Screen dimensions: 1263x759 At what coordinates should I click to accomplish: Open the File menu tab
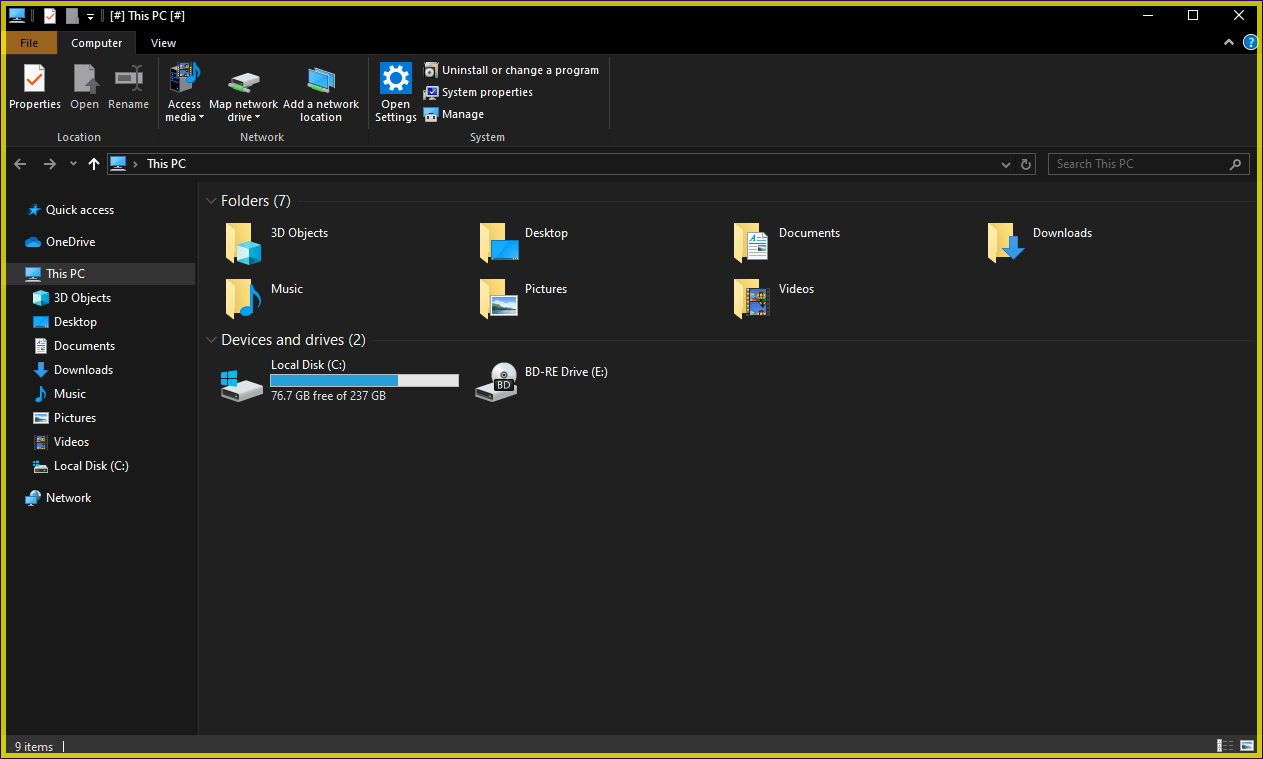click(29, 43)
